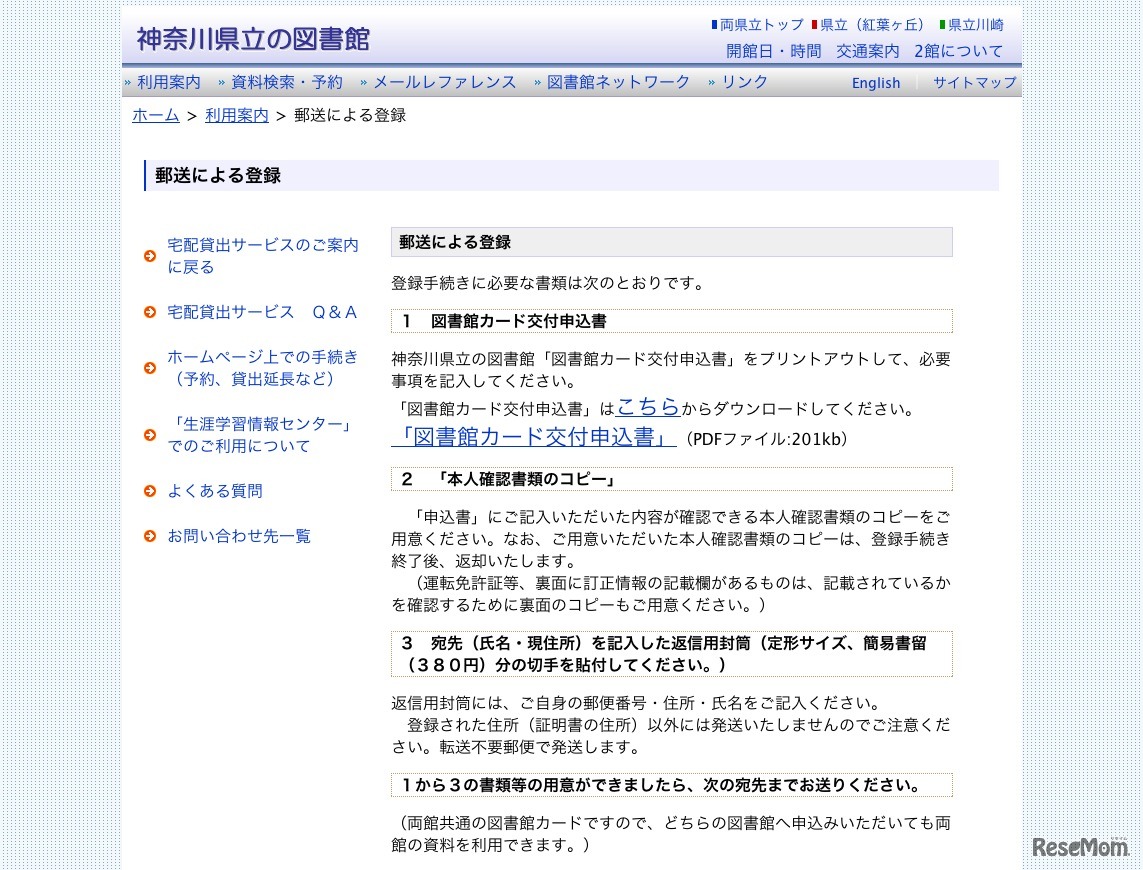Click the orange arrow icon beside よくある質問

point(150,491)
